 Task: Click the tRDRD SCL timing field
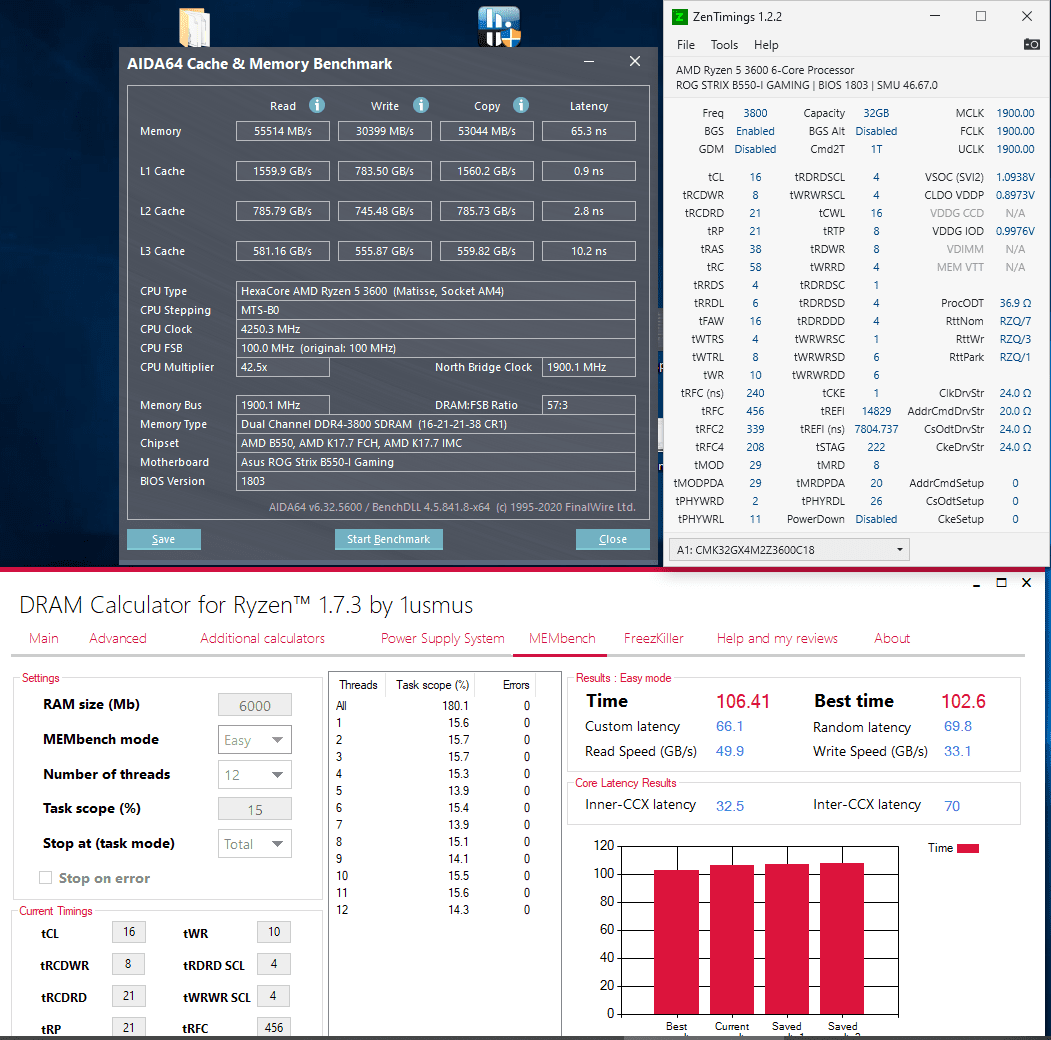point(273,964)
